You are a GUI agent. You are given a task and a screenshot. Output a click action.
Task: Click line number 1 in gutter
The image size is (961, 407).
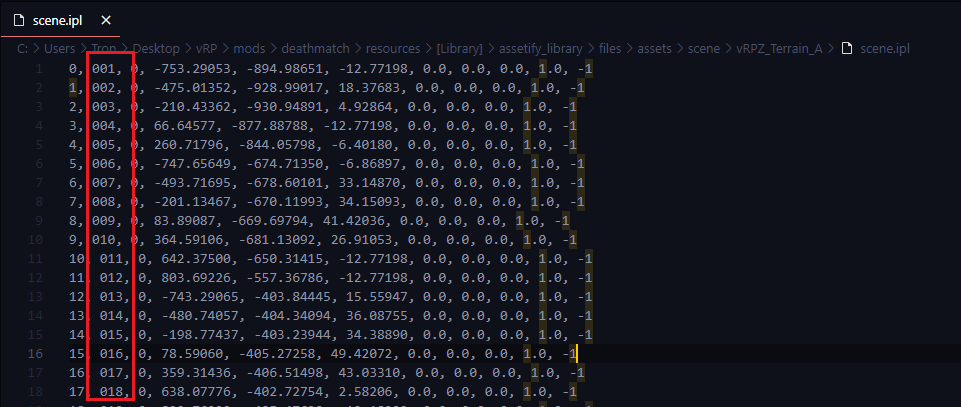(x=39, y=69)
